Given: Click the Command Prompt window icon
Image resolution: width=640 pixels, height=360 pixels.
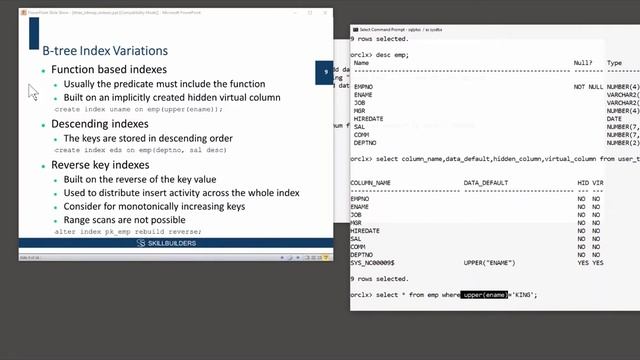Looking at the screenshot, I should [355, 30].
